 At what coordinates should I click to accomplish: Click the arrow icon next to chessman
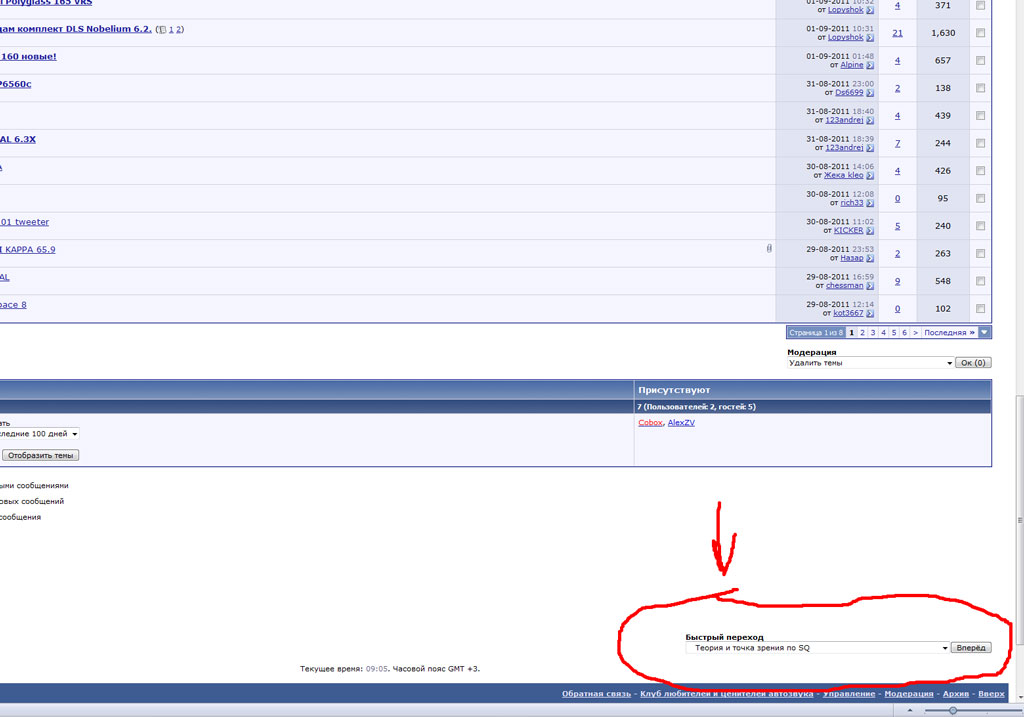870,286
